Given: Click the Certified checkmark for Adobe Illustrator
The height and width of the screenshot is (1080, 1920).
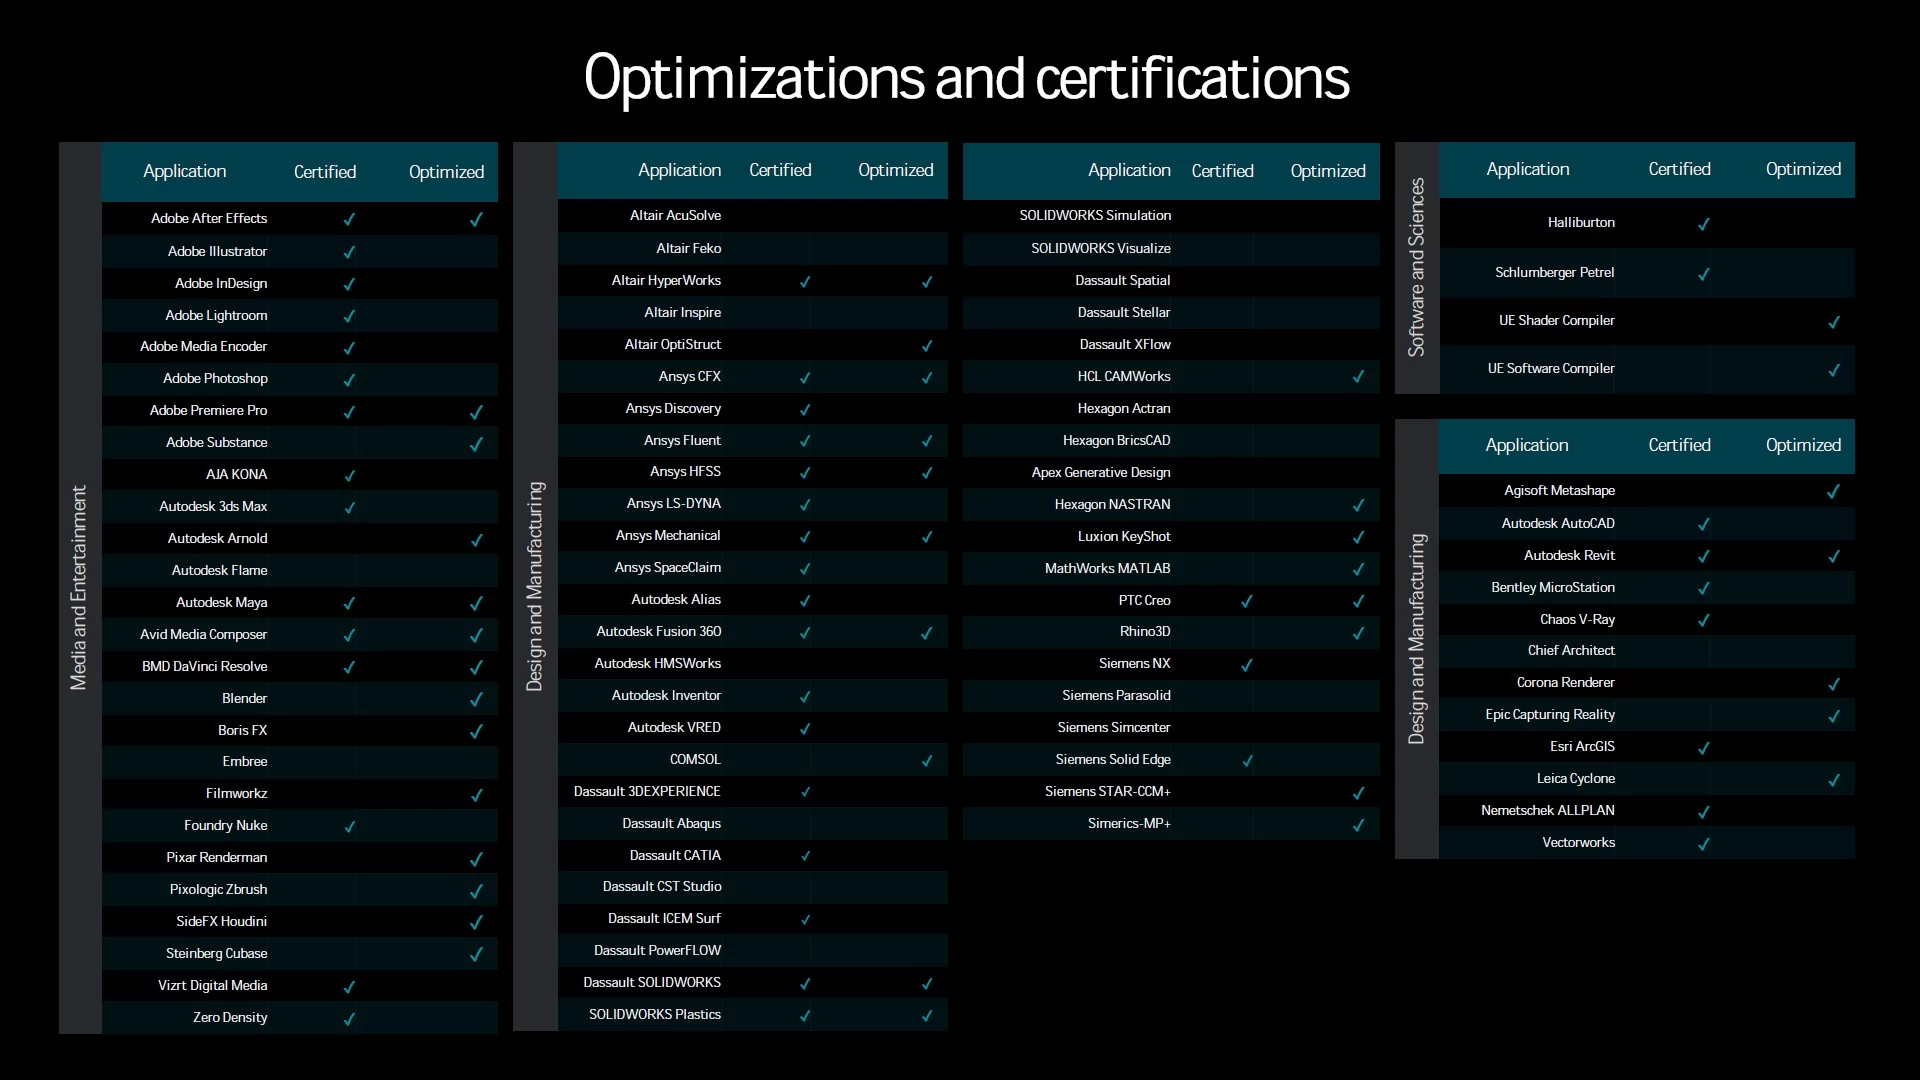Looking at the screenshot, I should [x=349, y=252].
